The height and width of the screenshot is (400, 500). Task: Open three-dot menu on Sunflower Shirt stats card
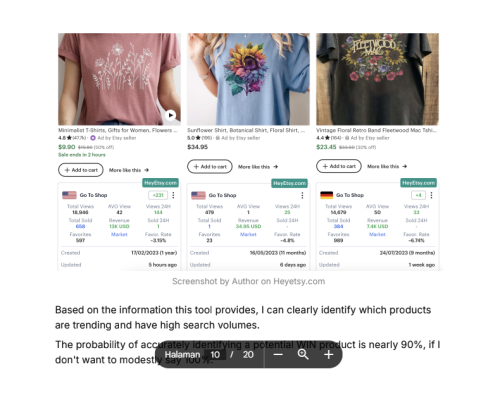point(302,195)
